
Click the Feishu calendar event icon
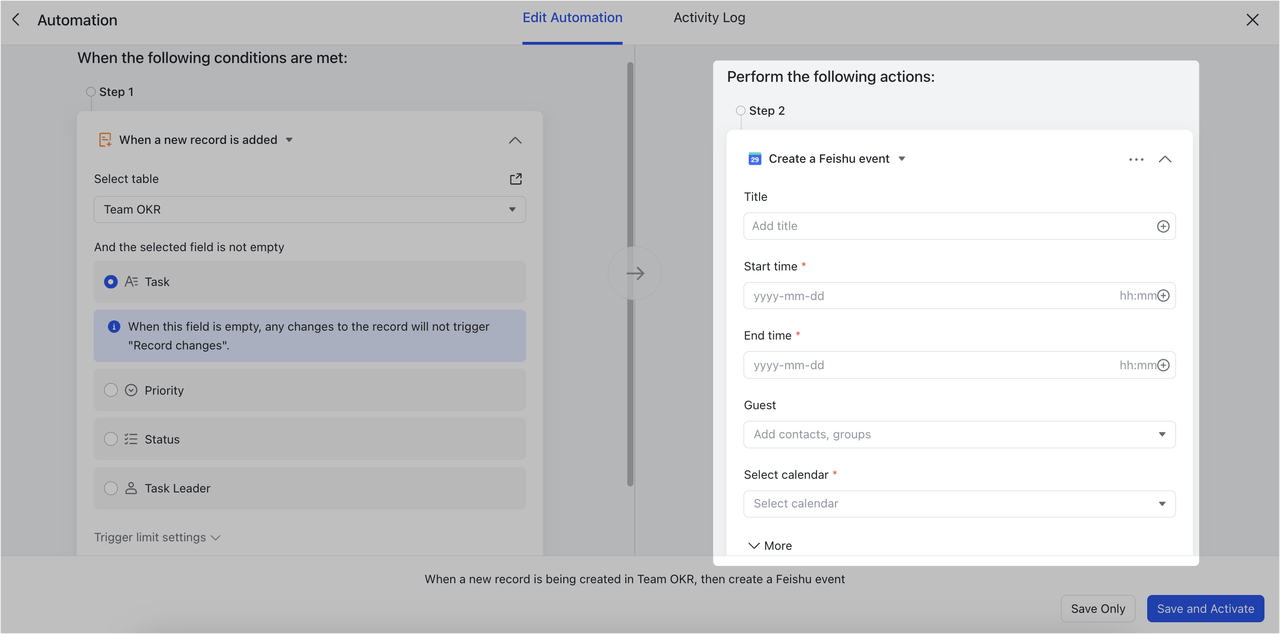(755, 159)
